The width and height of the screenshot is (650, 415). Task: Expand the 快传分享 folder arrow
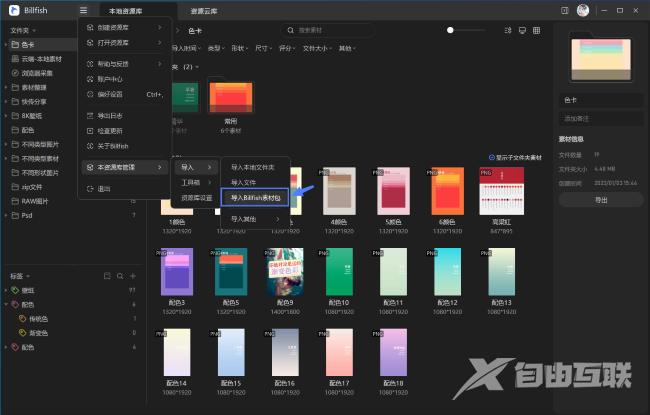tap(6, 102)
